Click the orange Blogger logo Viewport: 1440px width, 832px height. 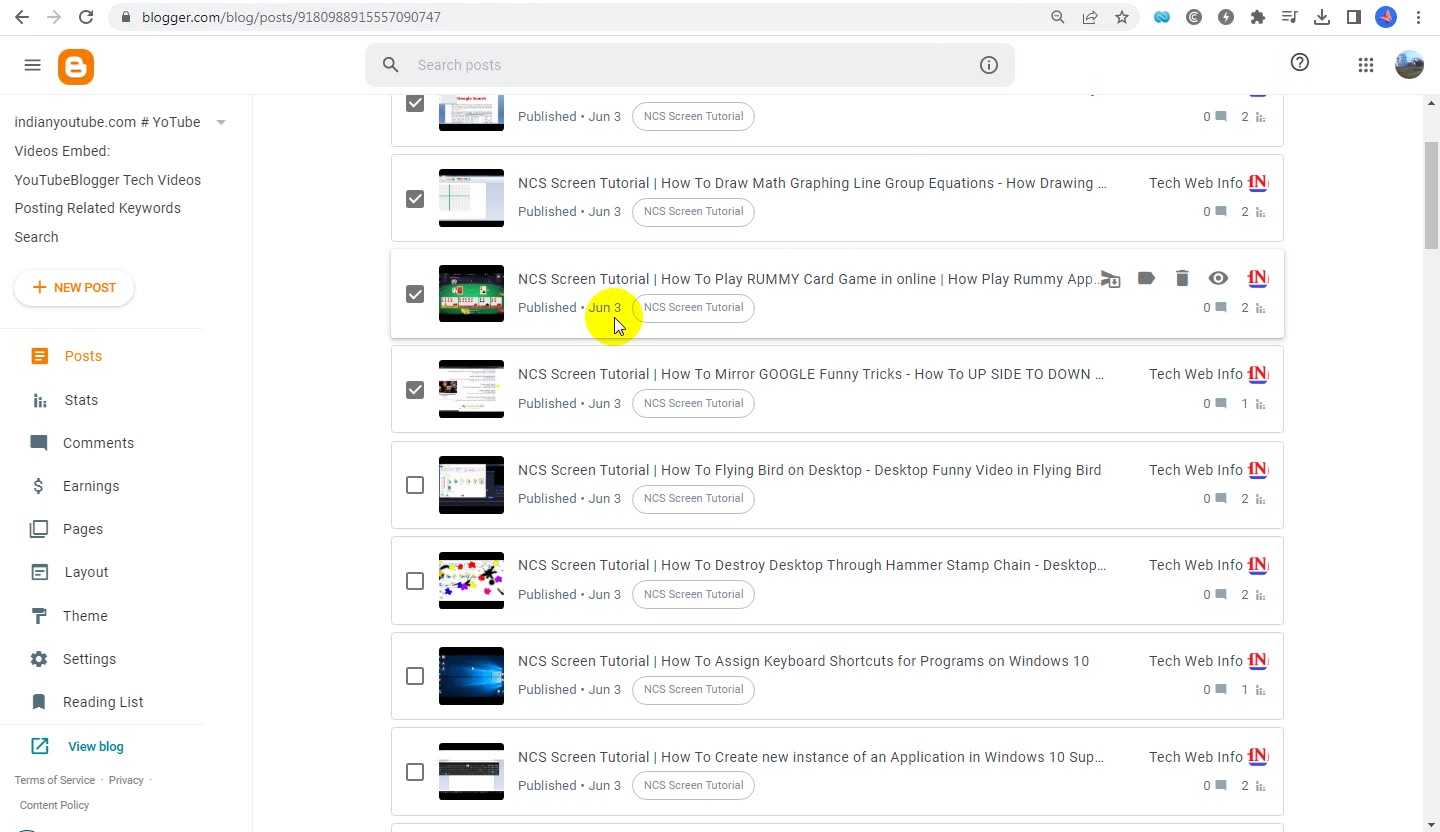tap(76, 66)
